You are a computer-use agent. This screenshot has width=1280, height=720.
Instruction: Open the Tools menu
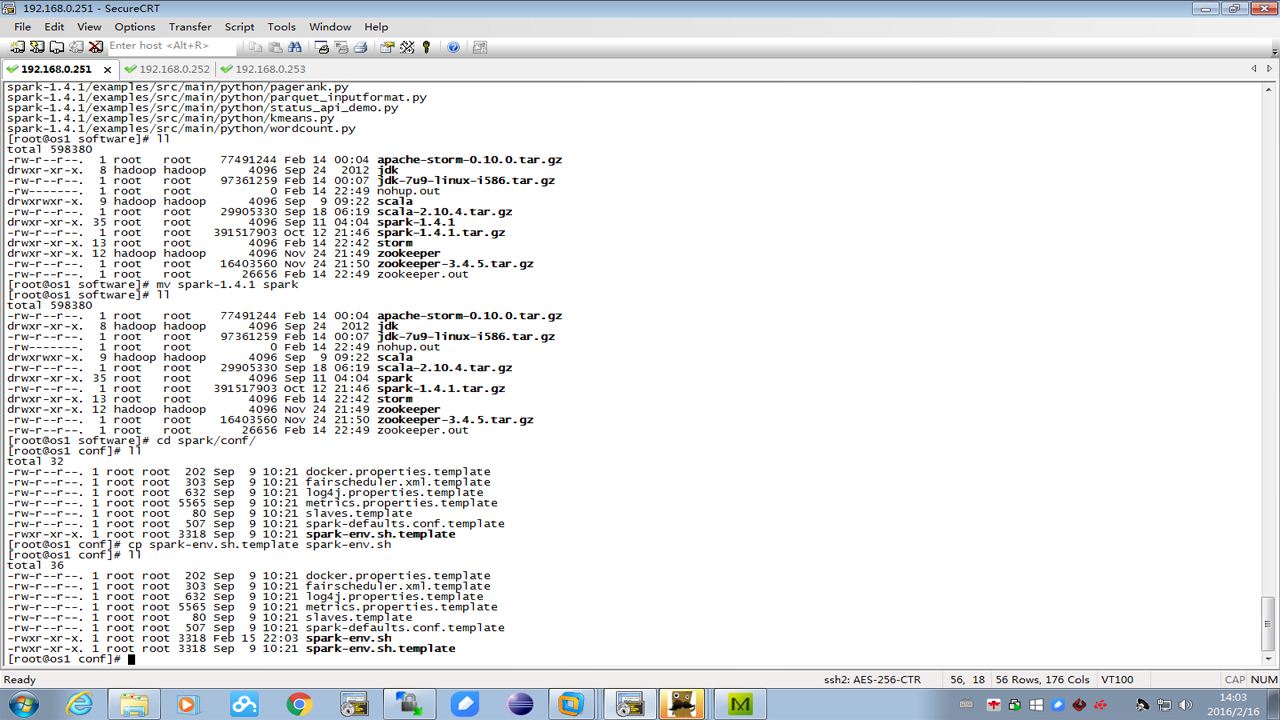(281, 27)
